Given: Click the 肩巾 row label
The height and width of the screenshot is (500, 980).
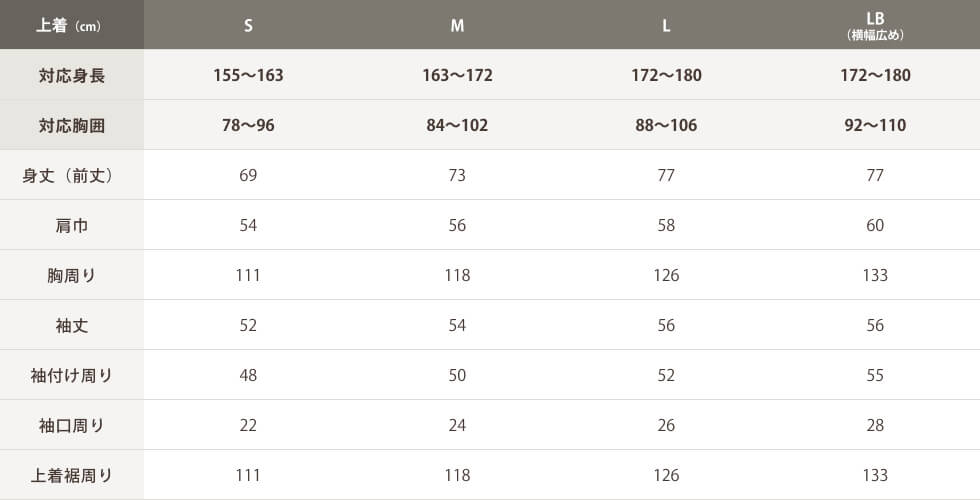Looking at the screenshot, I should click(x=72, y=226).
